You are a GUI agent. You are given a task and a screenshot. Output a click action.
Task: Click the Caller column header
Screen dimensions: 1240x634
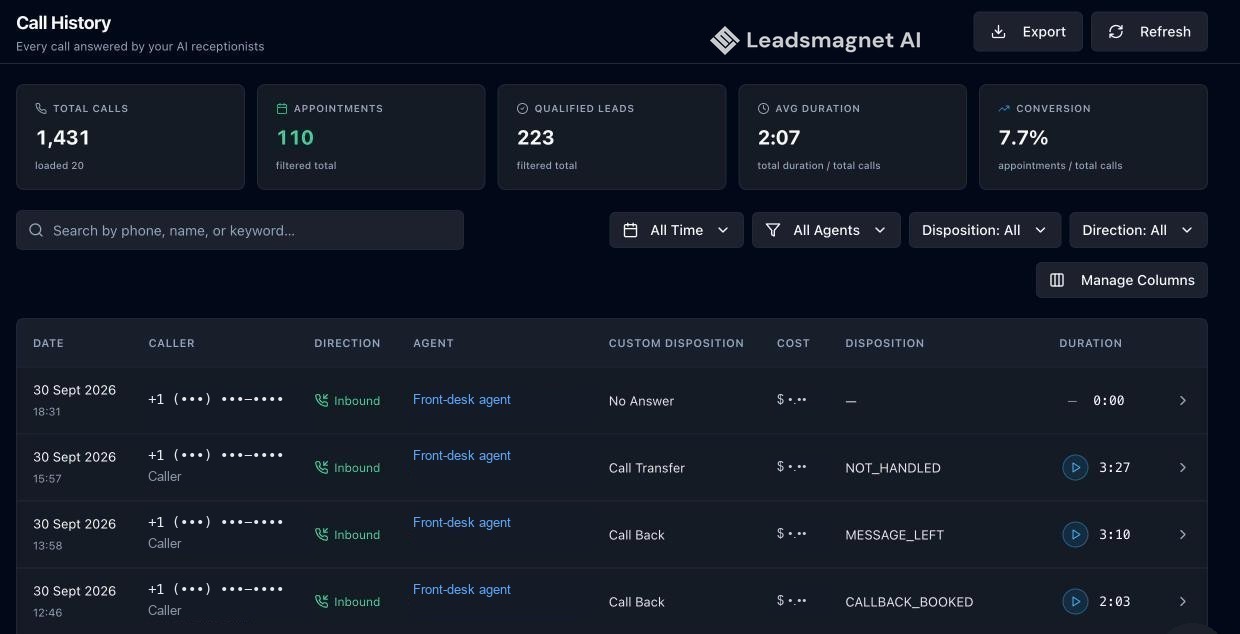click(x=172, y=343)
